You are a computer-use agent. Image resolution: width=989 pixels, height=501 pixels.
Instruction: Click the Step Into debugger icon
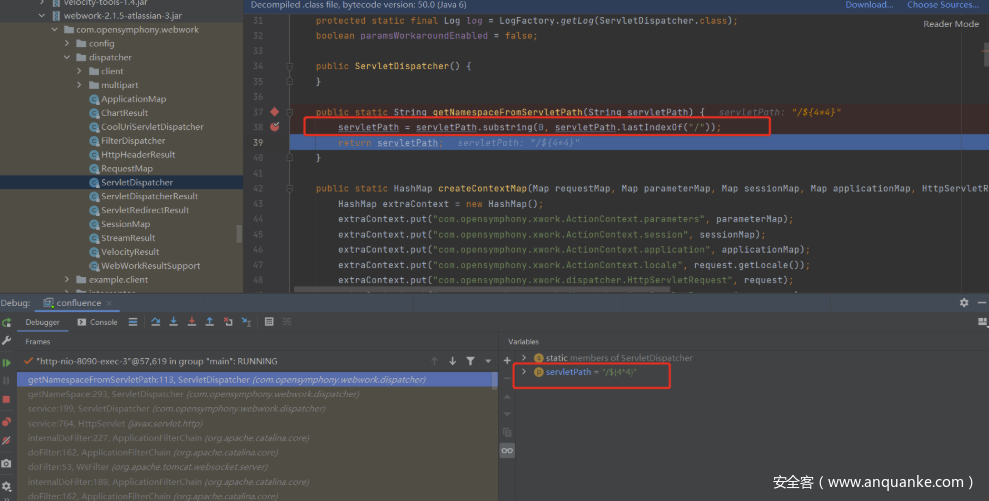point(173,322)
